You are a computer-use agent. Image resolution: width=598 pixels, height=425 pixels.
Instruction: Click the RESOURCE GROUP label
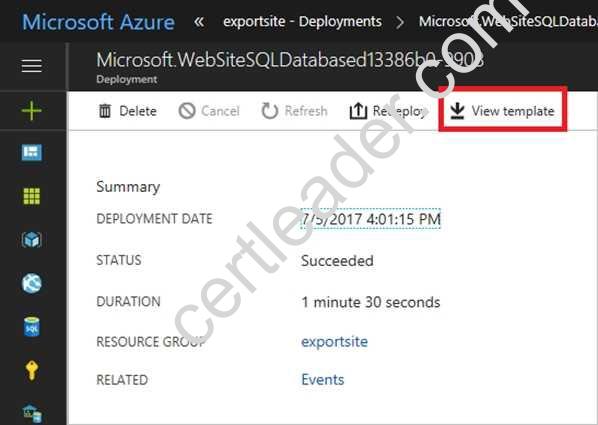(151, 341)
